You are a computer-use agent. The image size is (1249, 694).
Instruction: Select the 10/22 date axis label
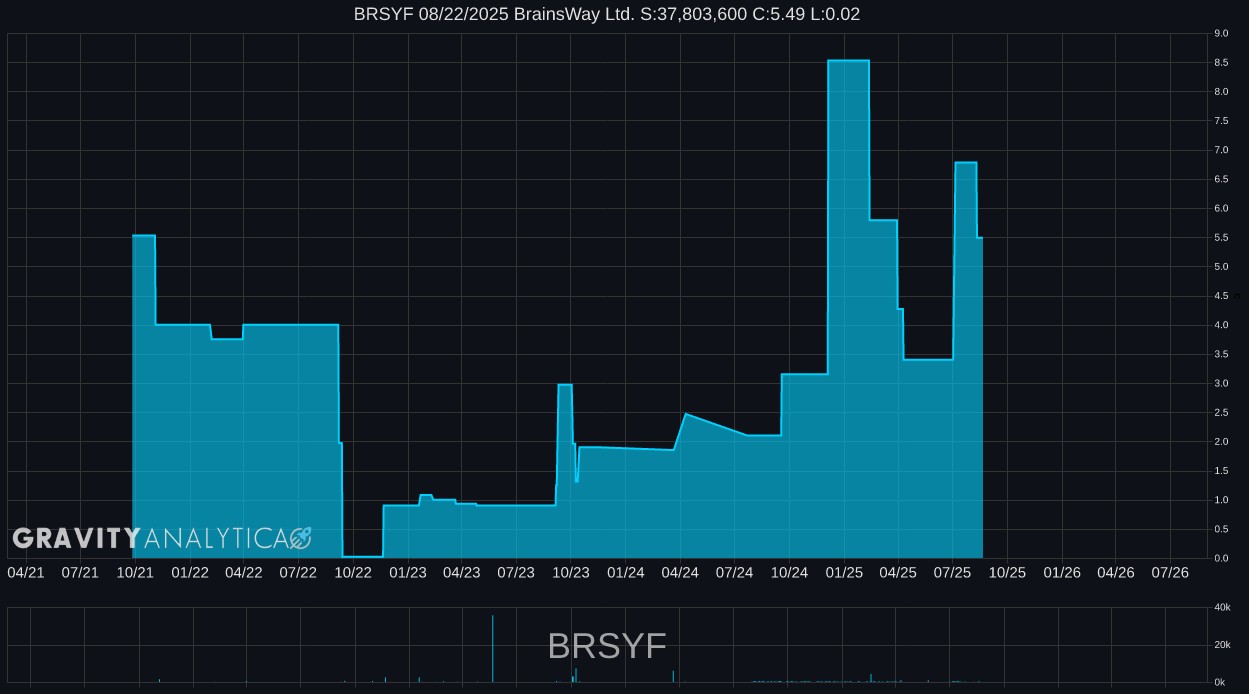(x=353, y=572)
